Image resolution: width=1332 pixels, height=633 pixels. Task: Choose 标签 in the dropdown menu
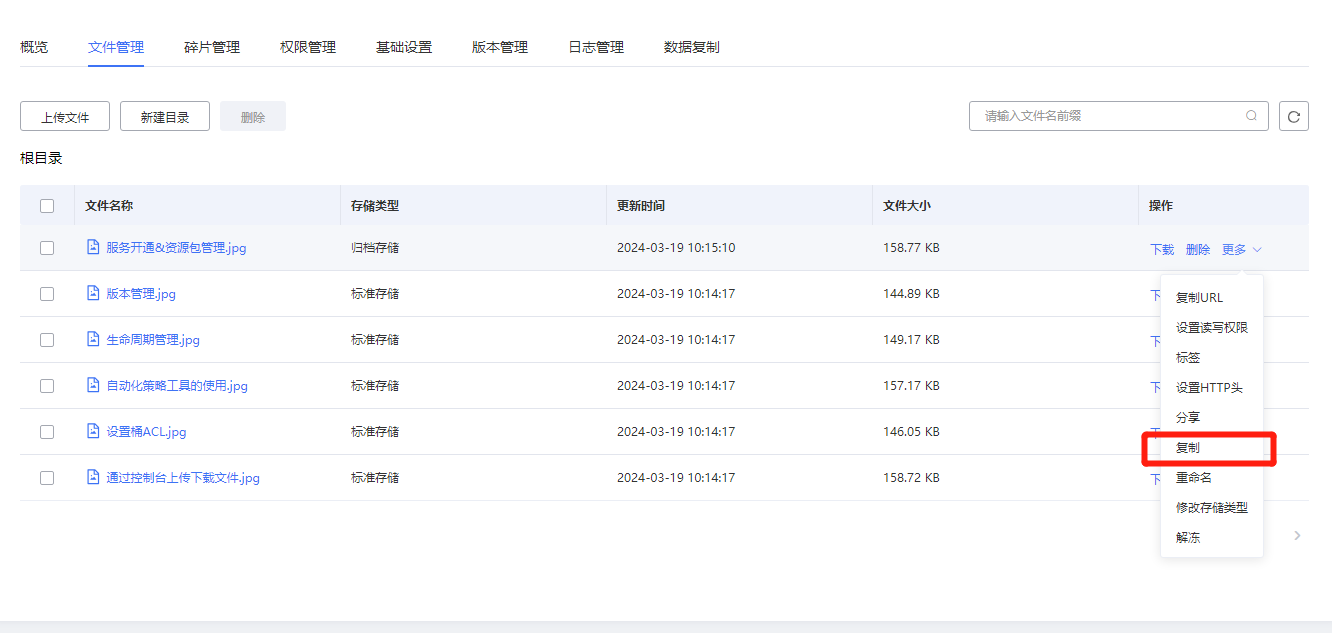point(1212,357)
